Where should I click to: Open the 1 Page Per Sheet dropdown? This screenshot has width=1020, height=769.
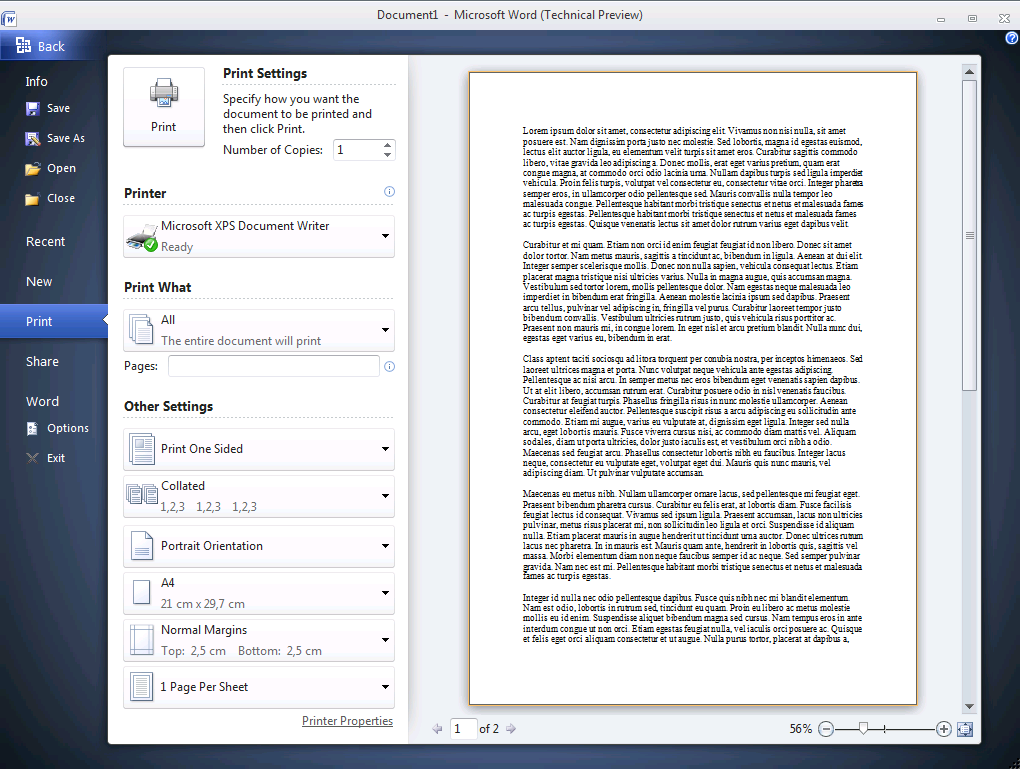pos(385,687)
